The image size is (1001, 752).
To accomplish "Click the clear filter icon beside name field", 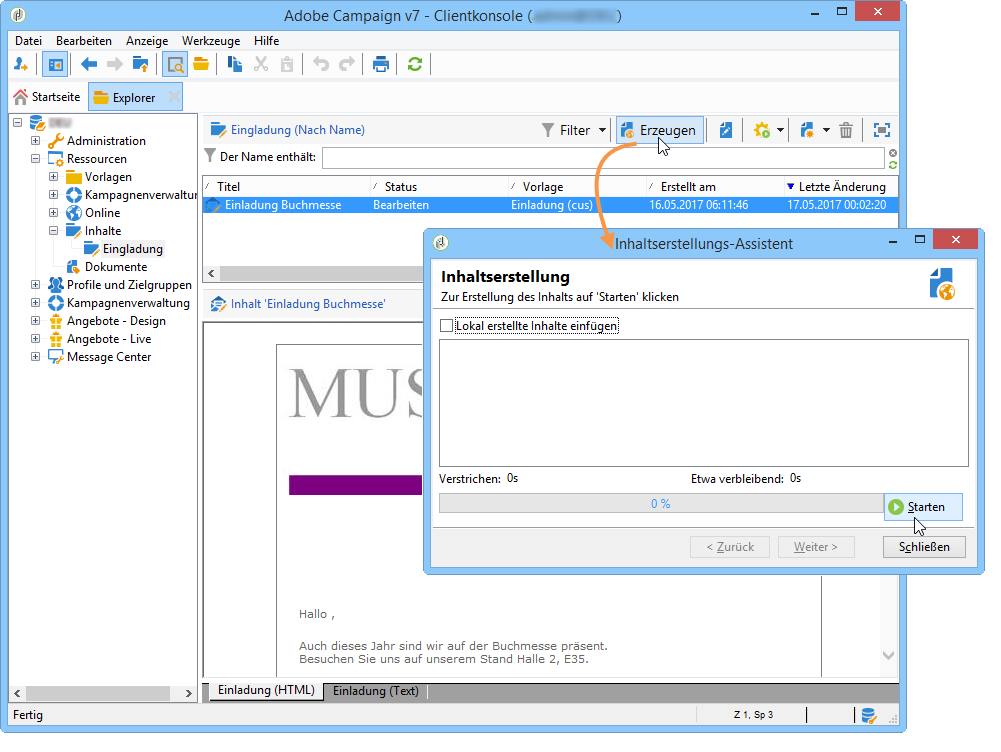I will coord(892,153).
